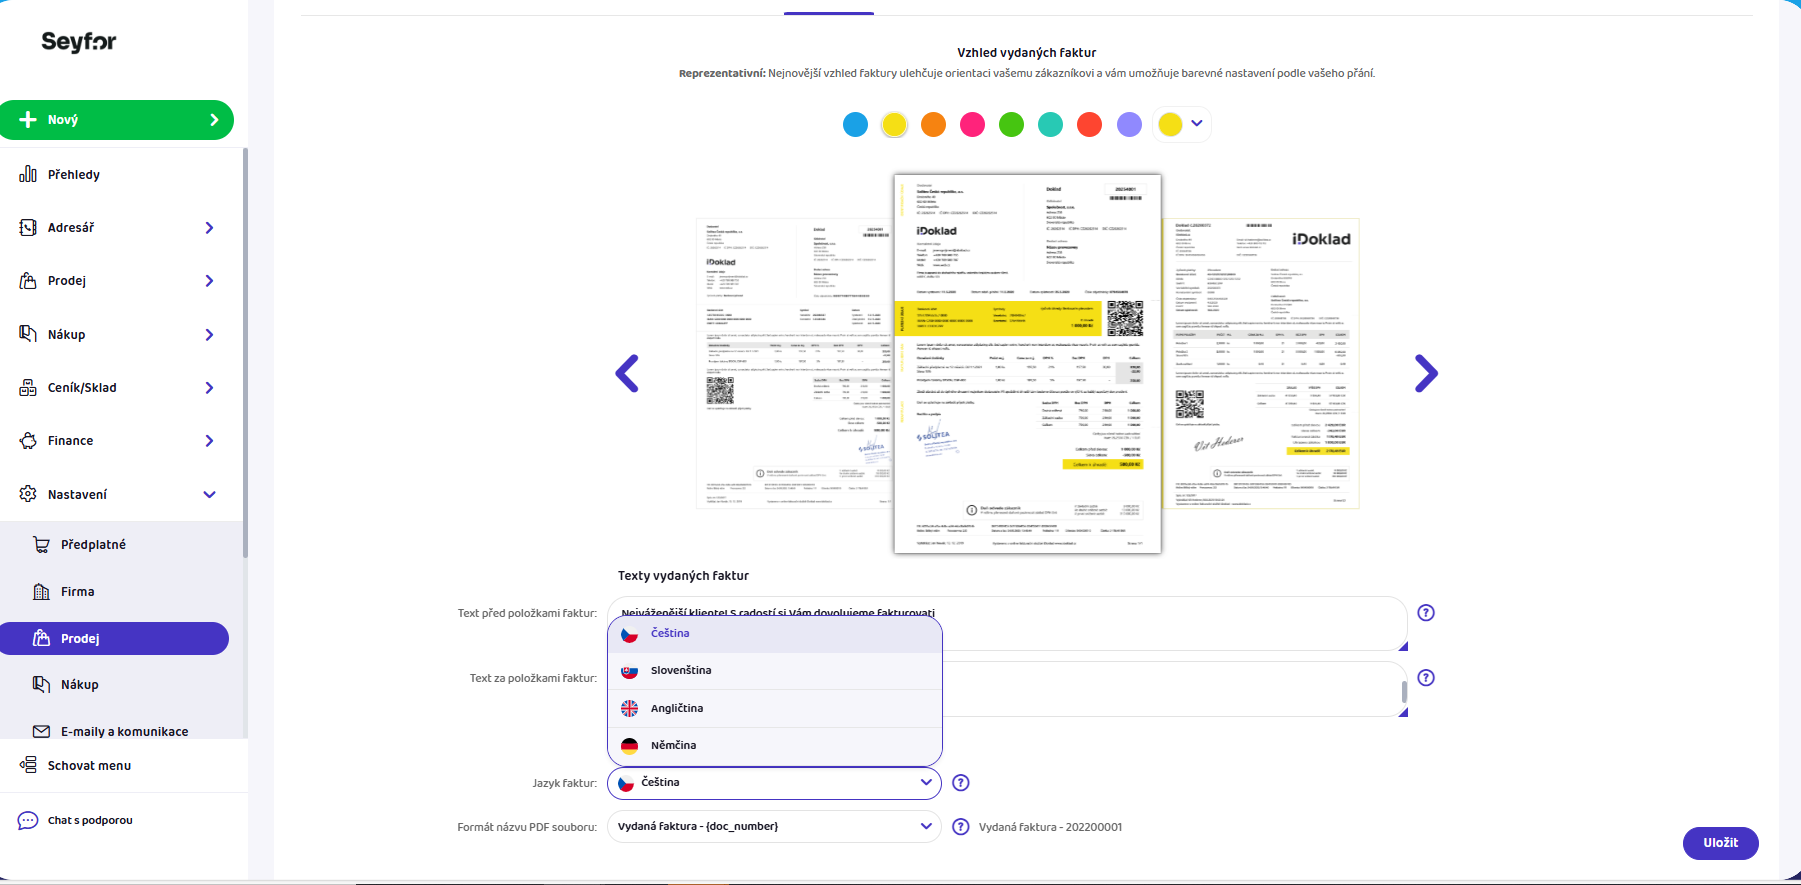Viewport: 1801px width, 885px height.
Task: Click help icon beside Jazyk faktur
Action: click(x=961, y=783)
